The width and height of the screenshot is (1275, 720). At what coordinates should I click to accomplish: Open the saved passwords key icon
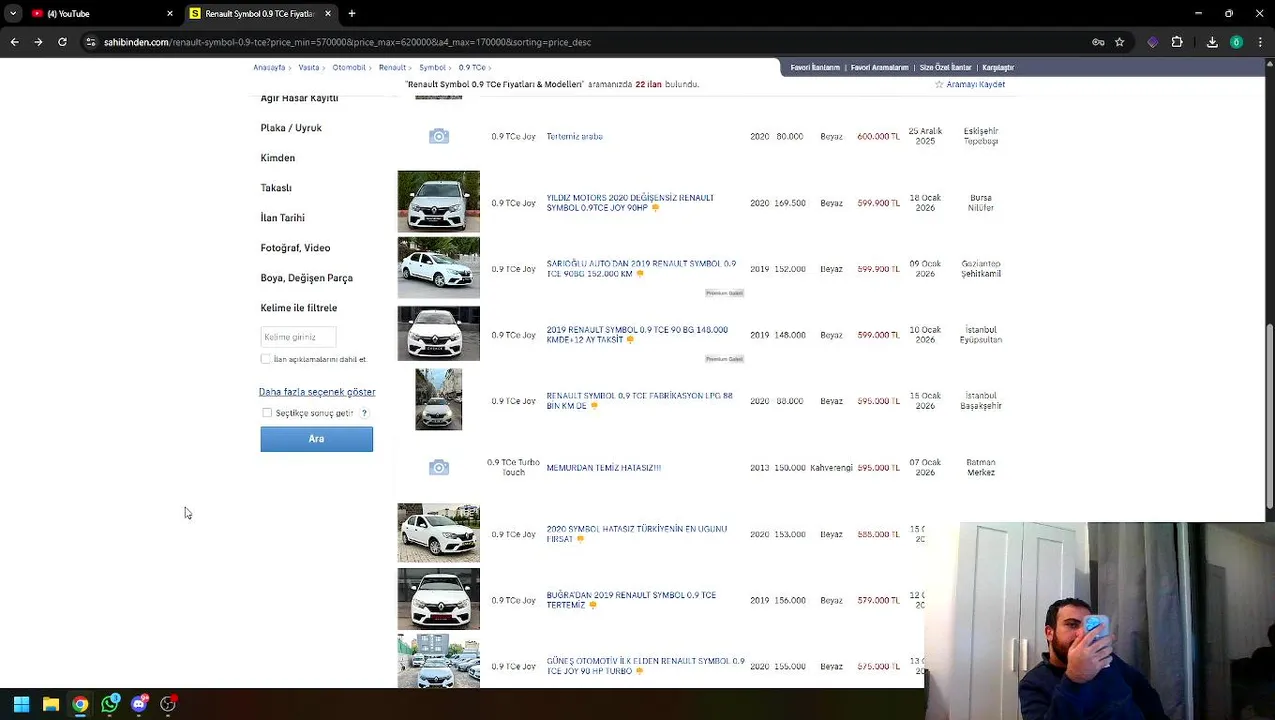(x=1098, y=42)
